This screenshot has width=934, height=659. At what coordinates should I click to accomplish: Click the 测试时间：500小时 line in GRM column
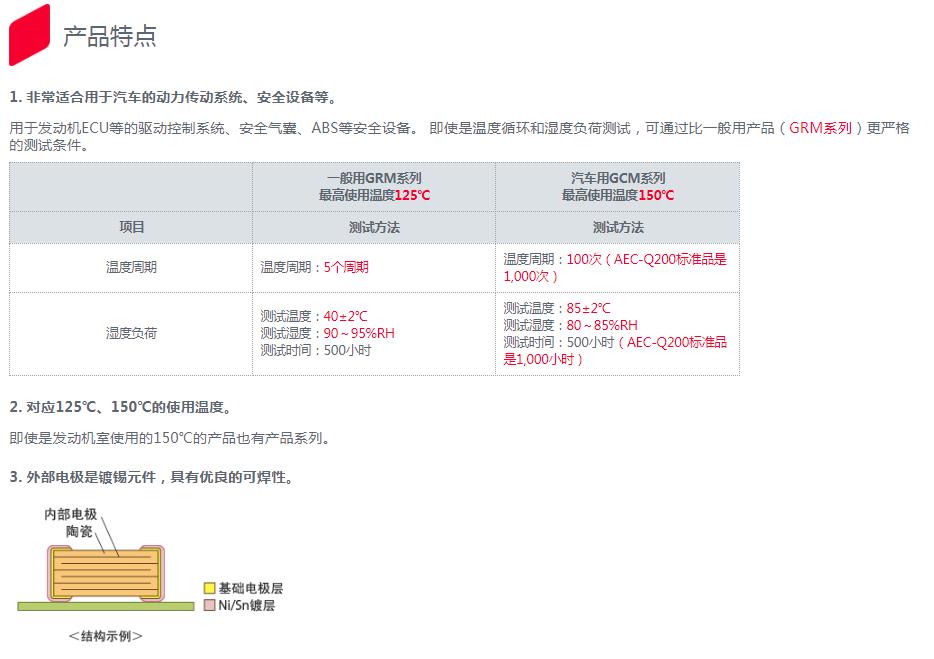[x=316, y=350]
